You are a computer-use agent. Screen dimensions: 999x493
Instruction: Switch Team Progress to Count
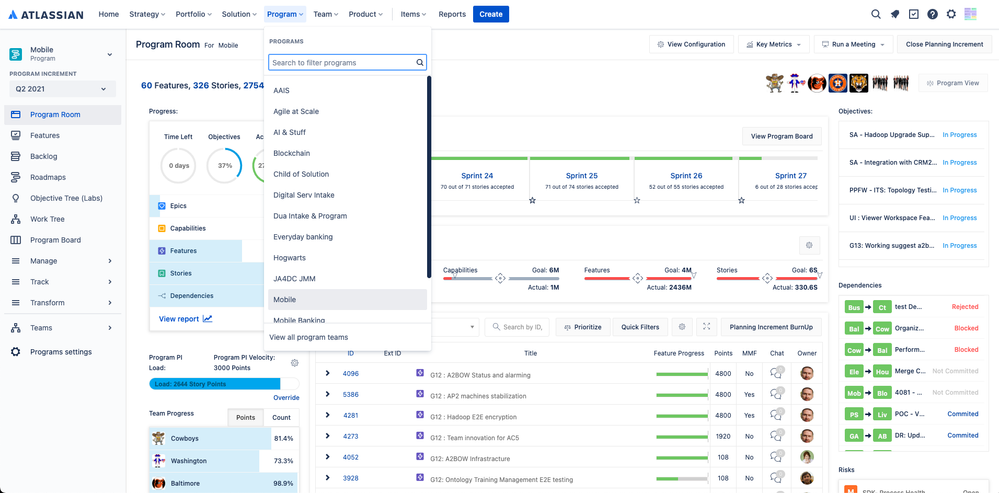(282, 417)
